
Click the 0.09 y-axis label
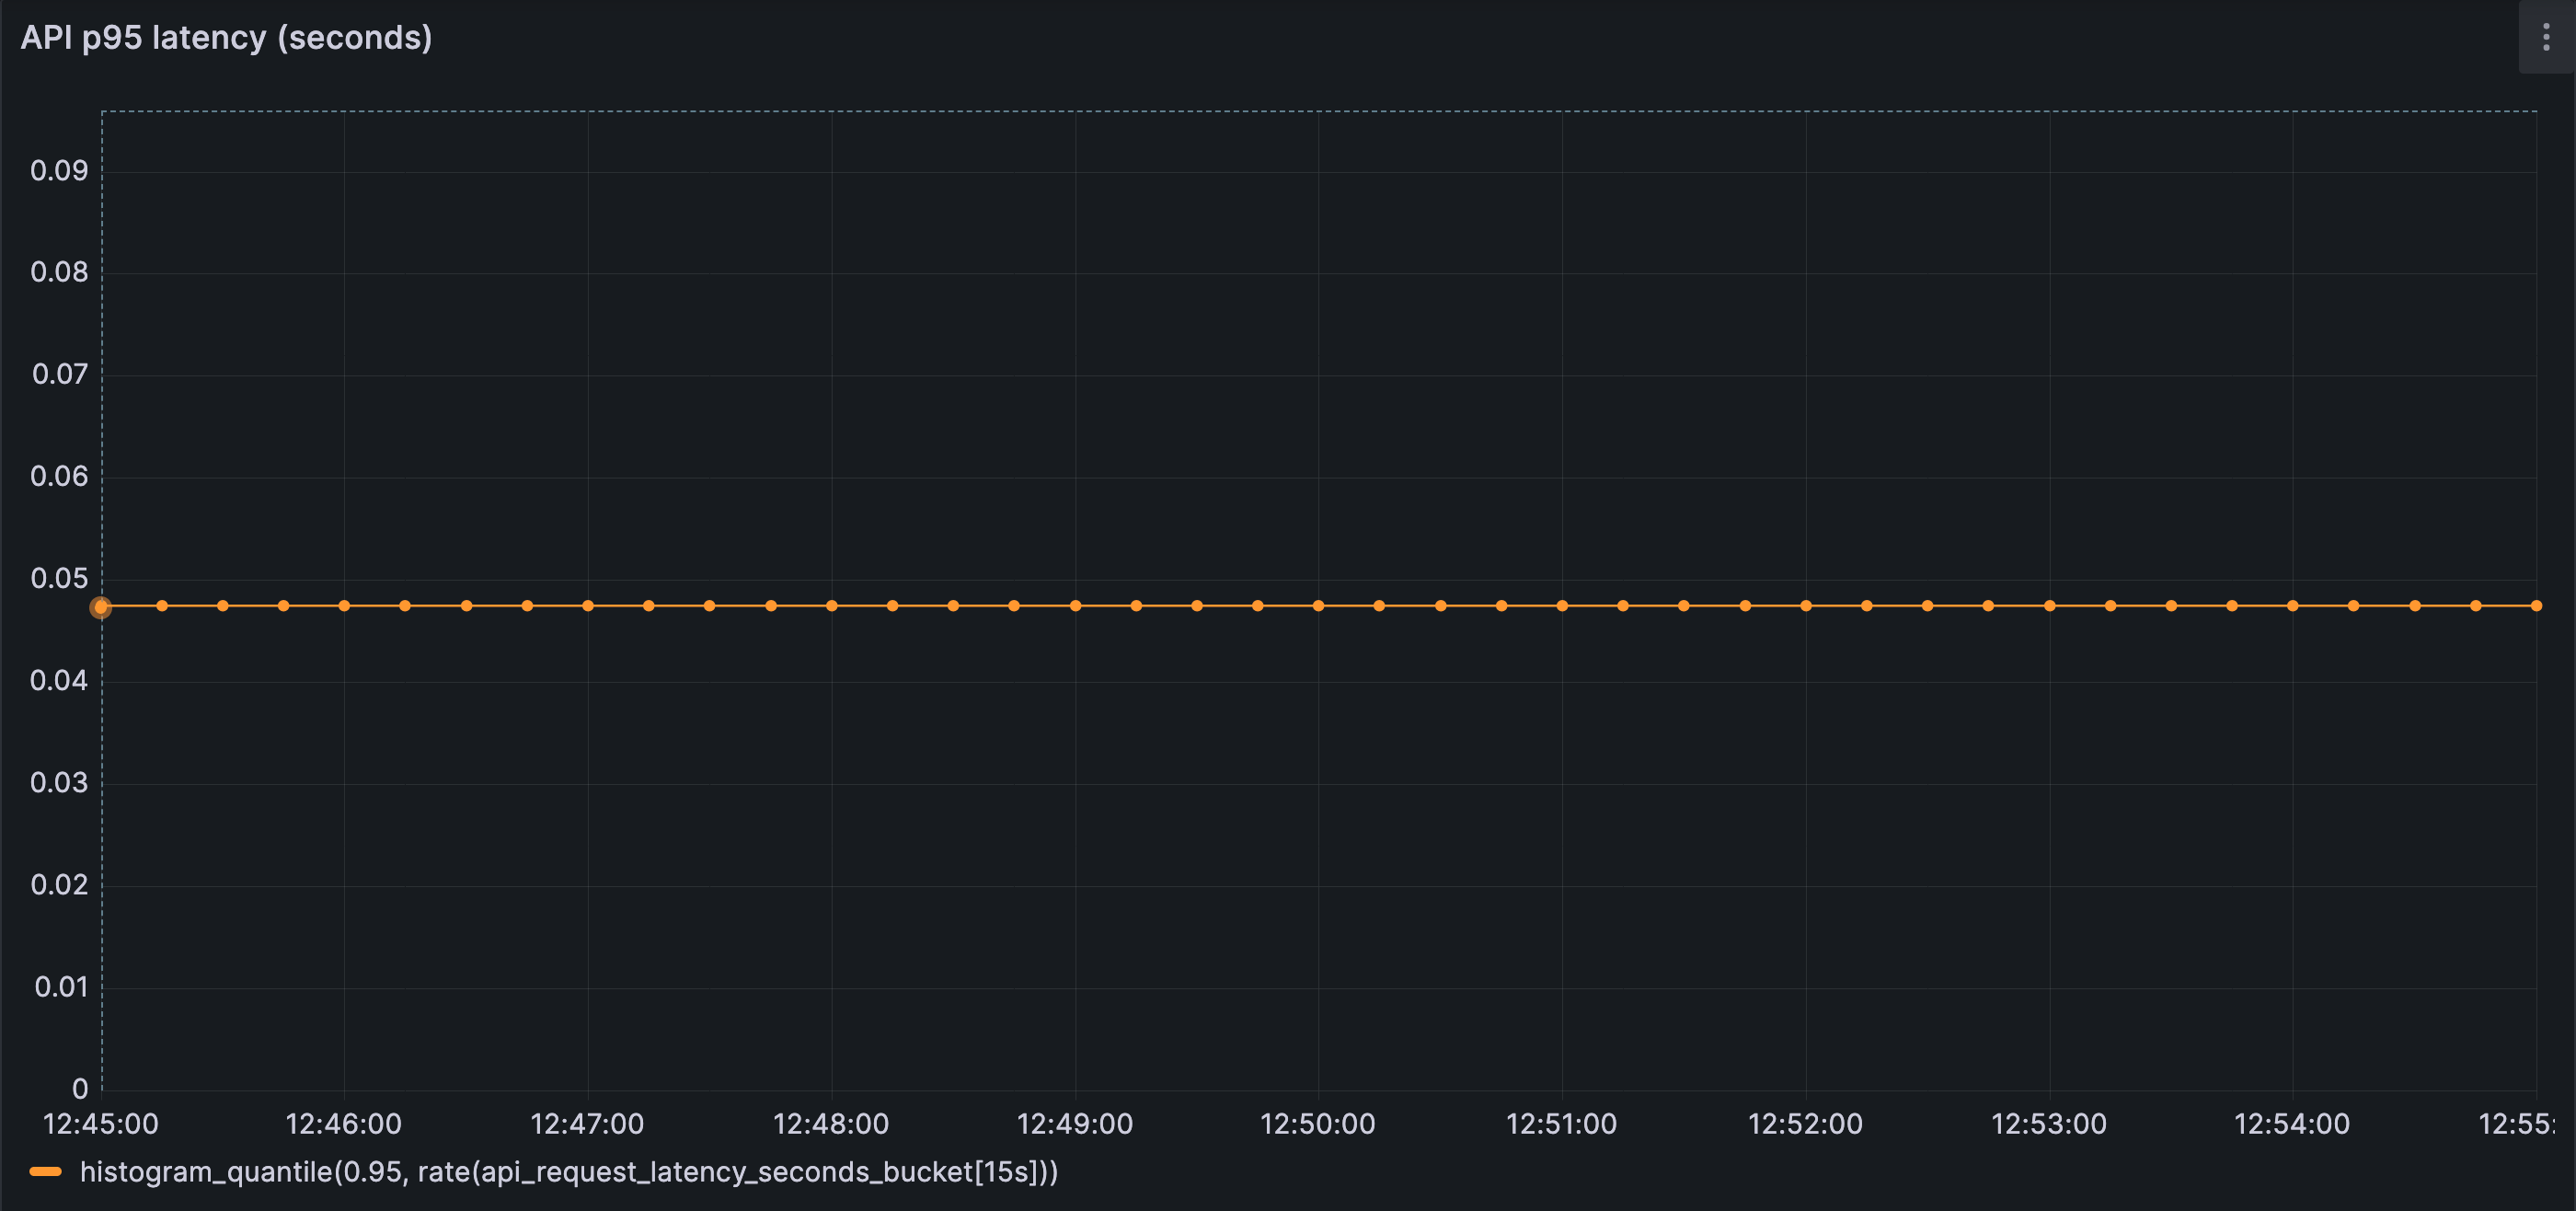(x=60, y=170)
